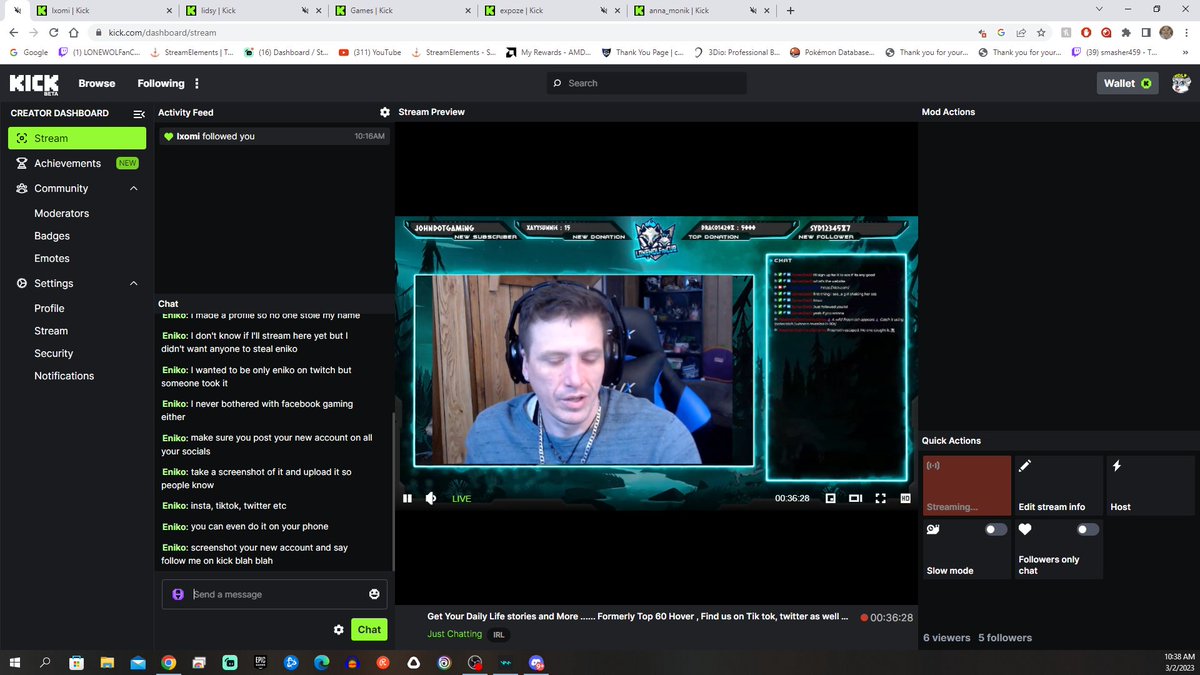Viewport: 1200px width, 675px height.
Task: Click Browse in top navigation
Action: pos(97,83)
